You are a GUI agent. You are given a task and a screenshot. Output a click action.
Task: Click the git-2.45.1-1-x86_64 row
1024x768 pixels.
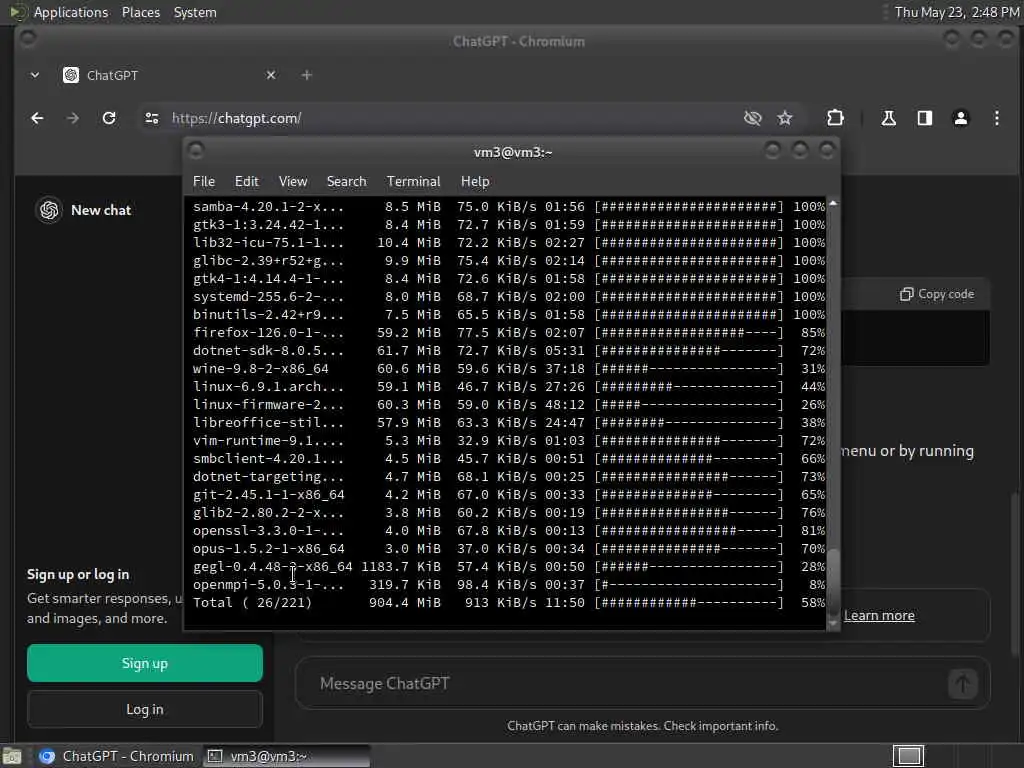point(509,494)
